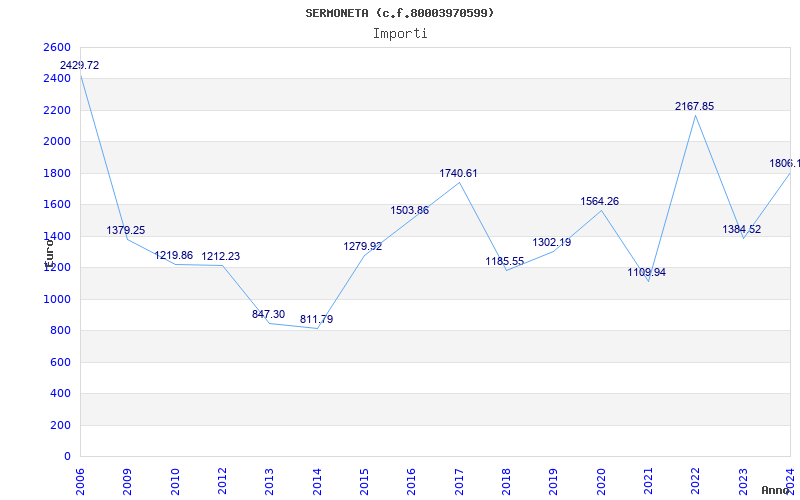Click x-axis year 2015
The image size is (800, 500).
[x=364, y=482]
